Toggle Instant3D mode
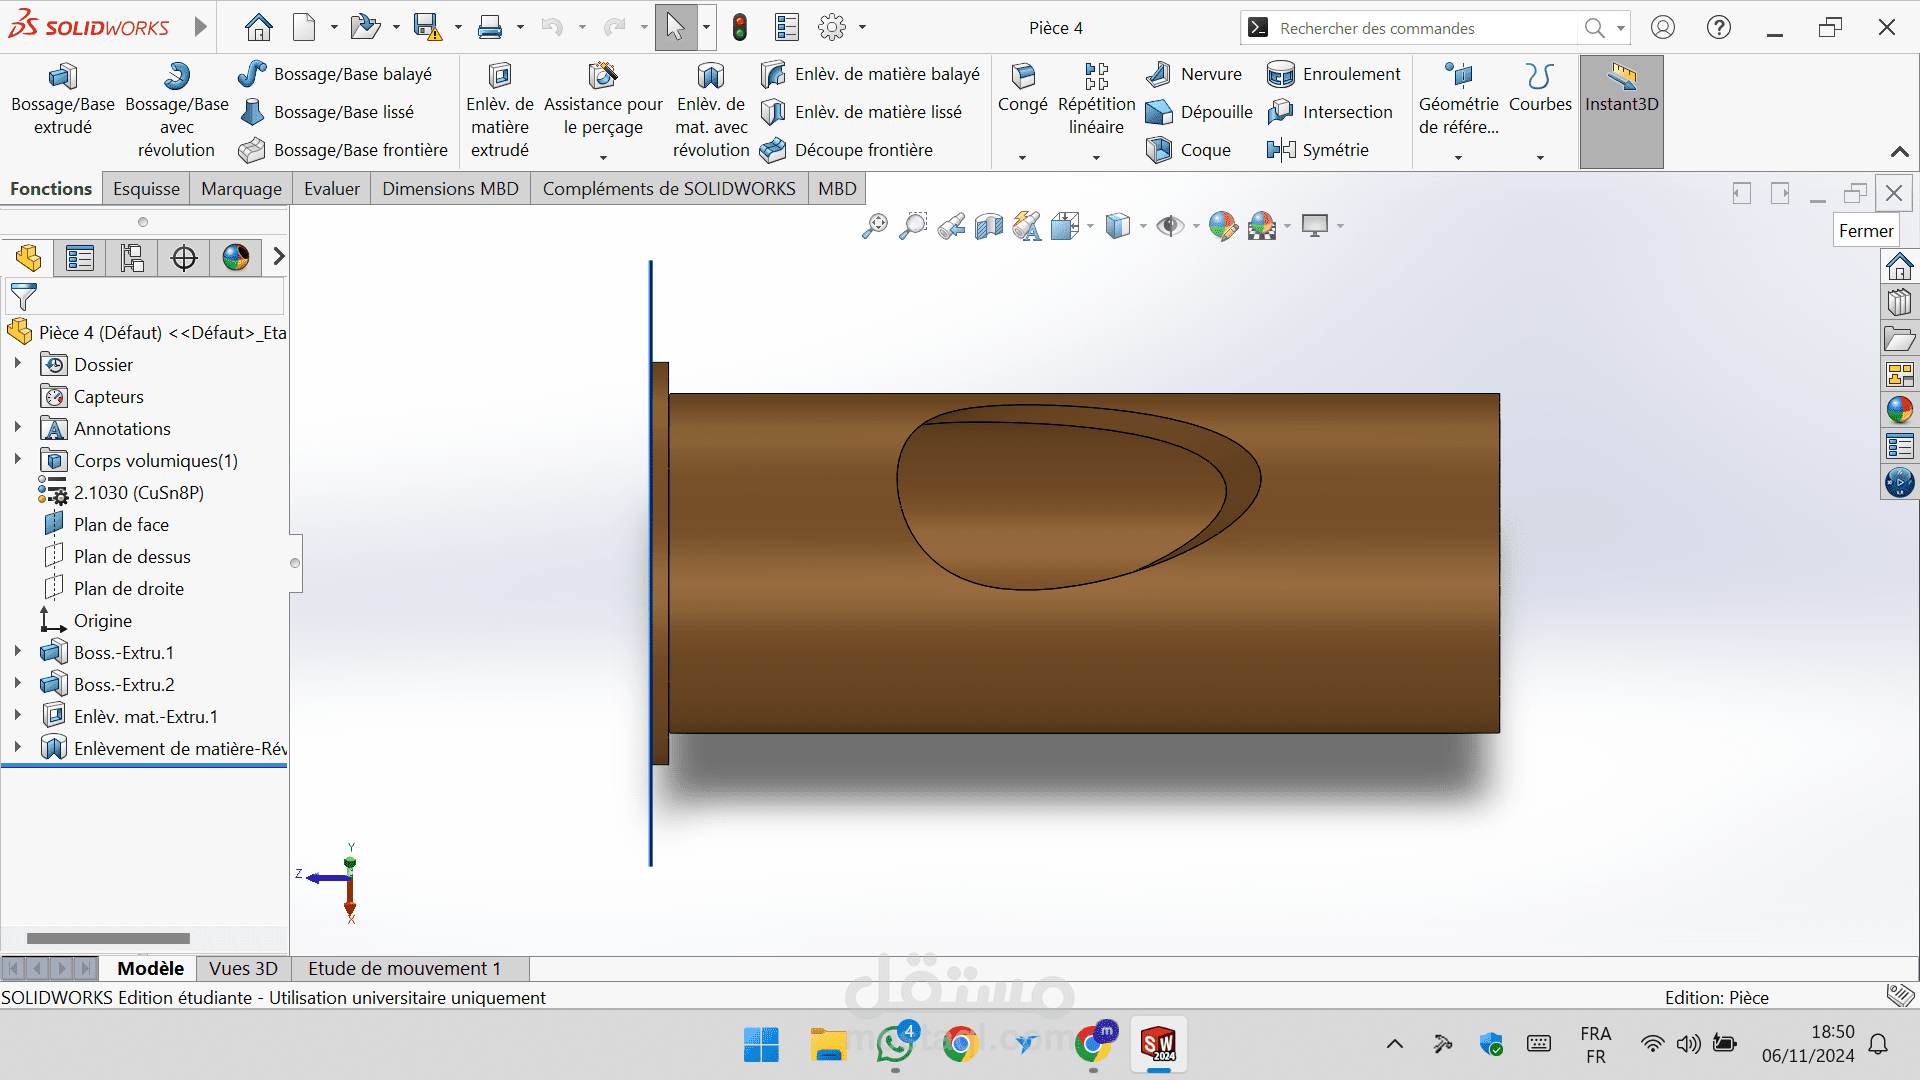This screenshot has width=1920, height=1080. point(1621,89)
